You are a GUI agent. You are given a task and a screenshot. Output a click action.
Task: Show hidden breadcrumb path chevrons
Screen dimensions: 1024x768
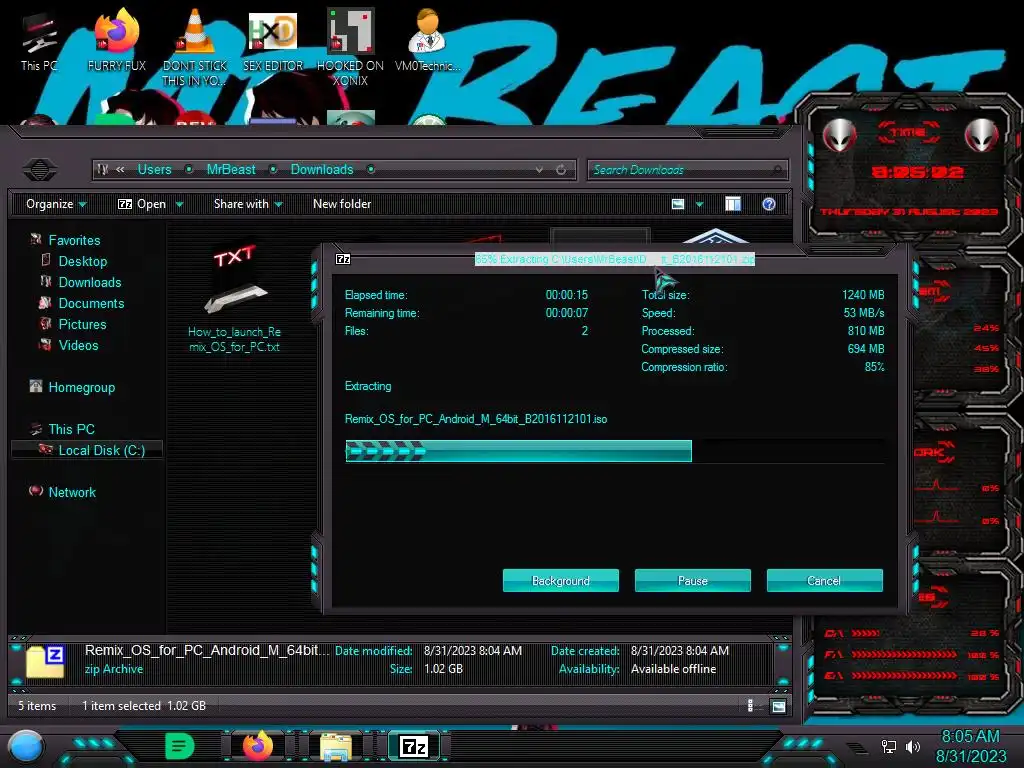click(120, 170)
